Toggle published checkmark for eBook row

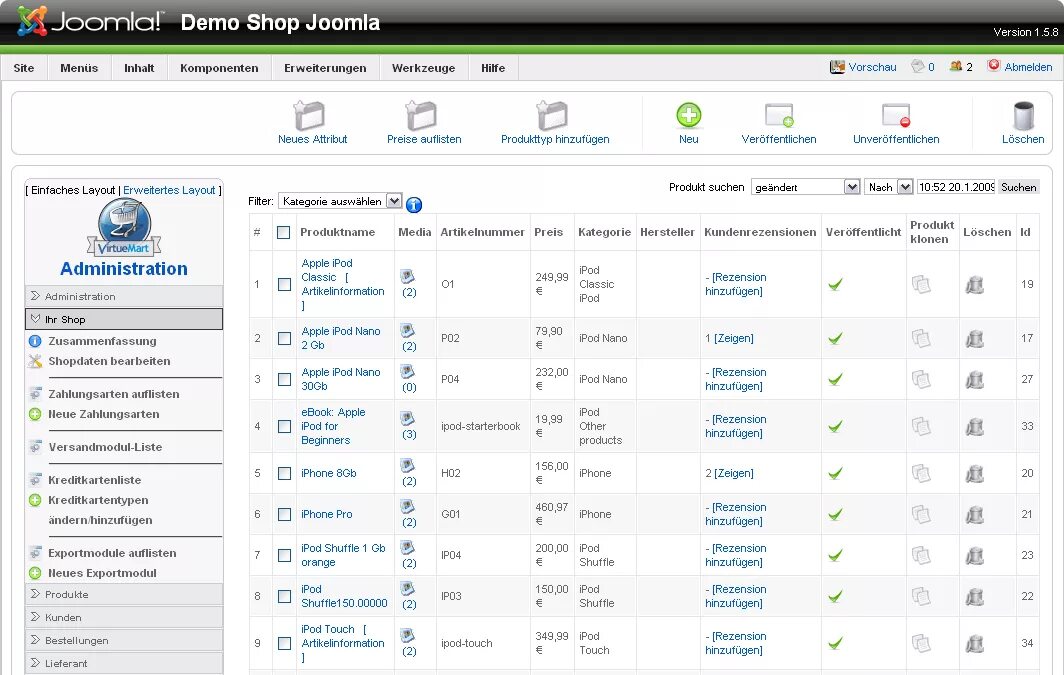tap(835, 426)
